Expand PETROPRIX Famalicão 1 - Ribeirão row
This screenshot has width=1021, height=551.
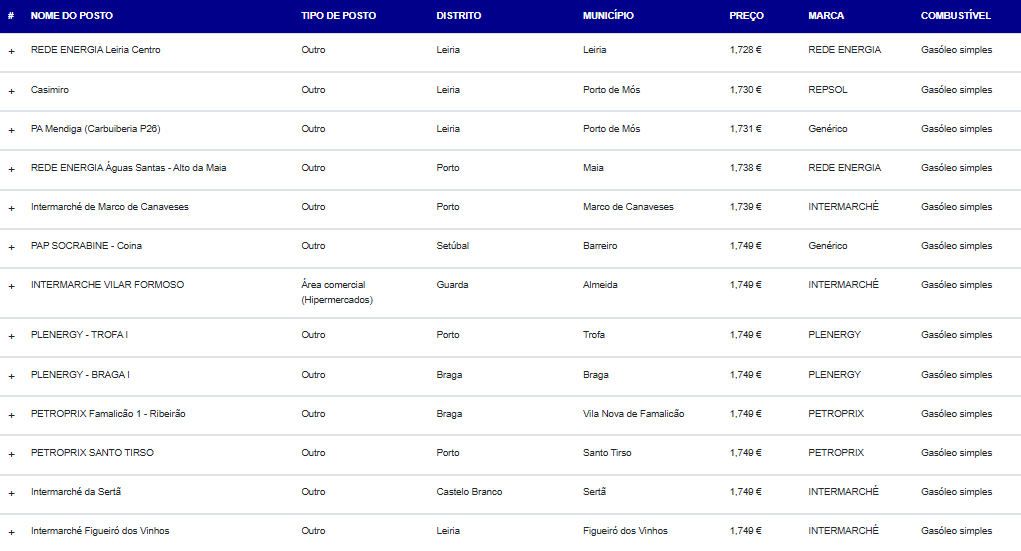(11, 416)
